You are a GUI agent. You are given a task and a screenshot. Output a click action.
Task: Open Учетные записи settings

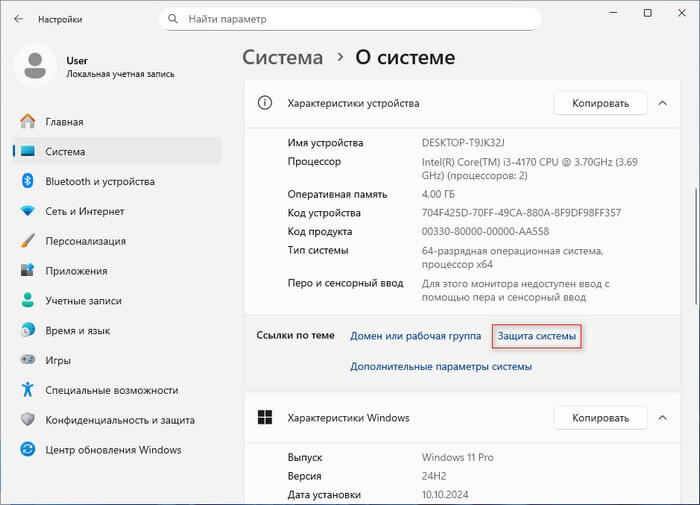pyautogui.click(x=83, y=300)
